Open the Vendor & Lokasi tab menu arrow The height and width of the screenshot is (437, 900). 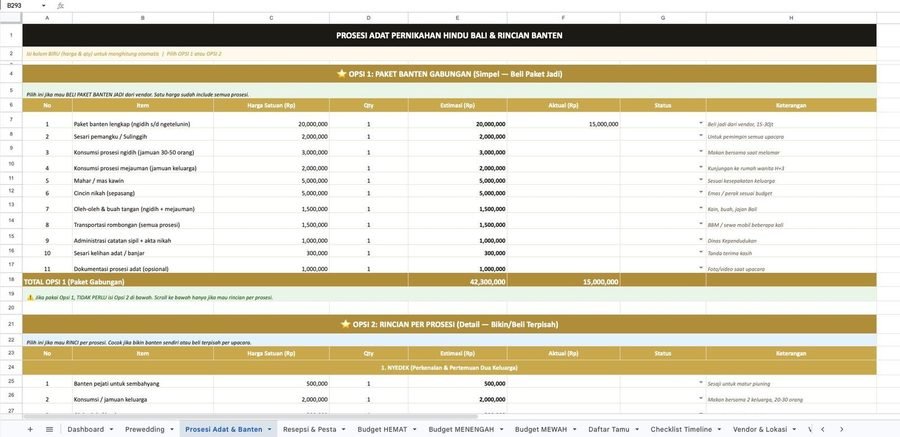coord(794,430)
